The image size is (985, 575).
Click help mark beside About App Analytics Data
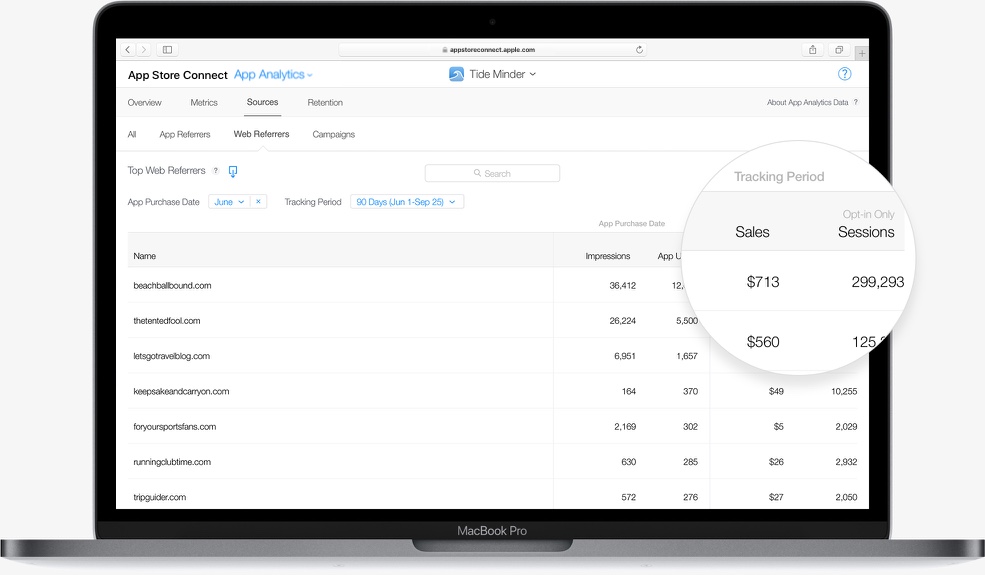point(856,102)
